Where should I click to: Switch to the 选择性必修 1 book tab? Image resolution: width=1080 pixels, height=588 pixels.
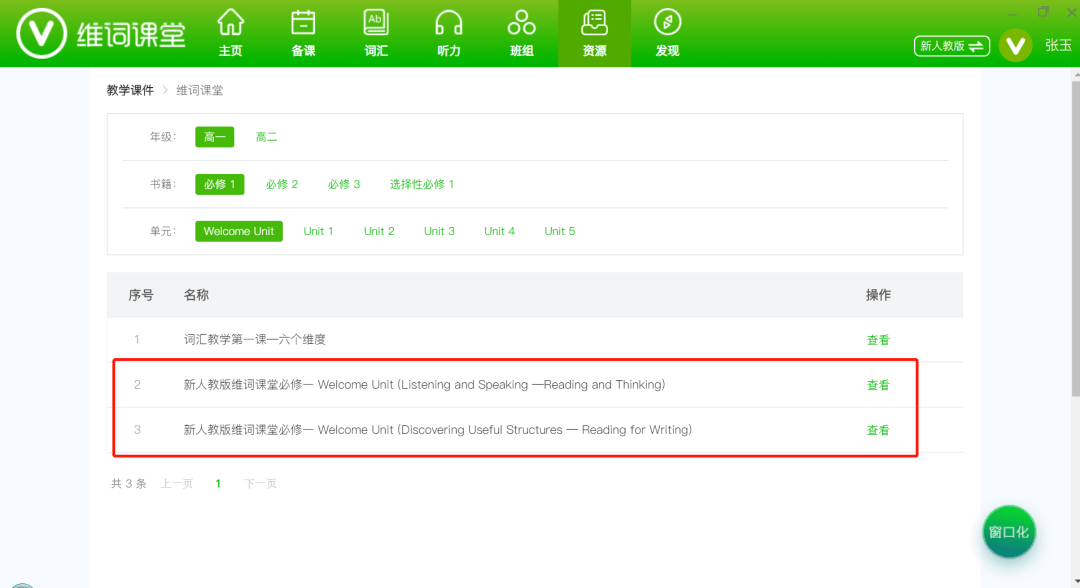[422, 184]
